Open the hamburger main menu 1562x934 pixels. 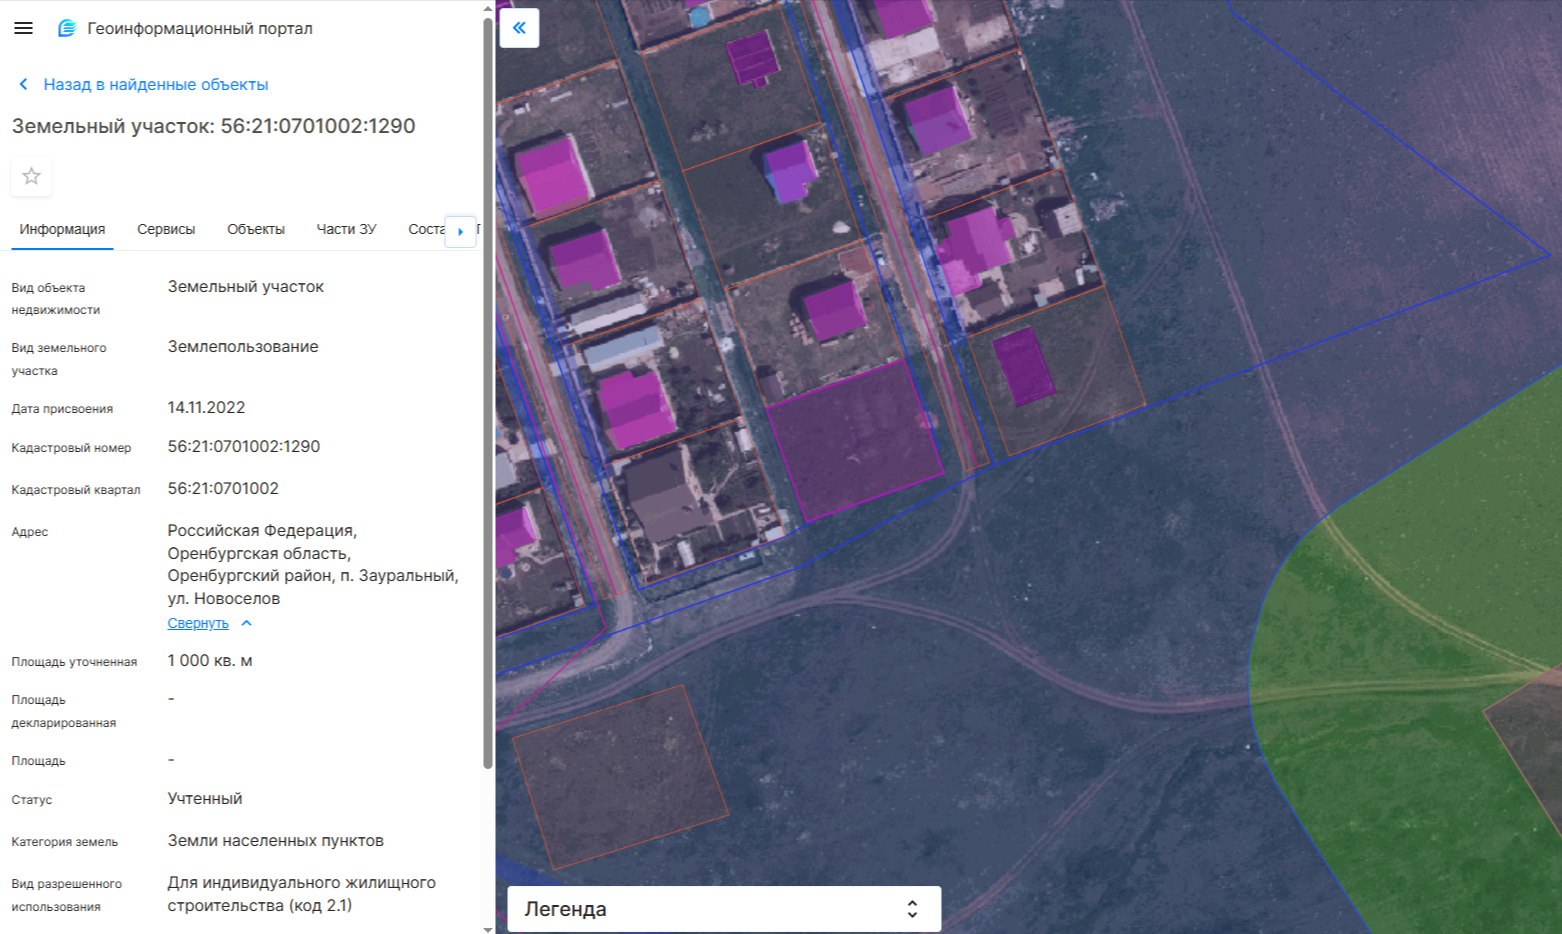(23, 28)
